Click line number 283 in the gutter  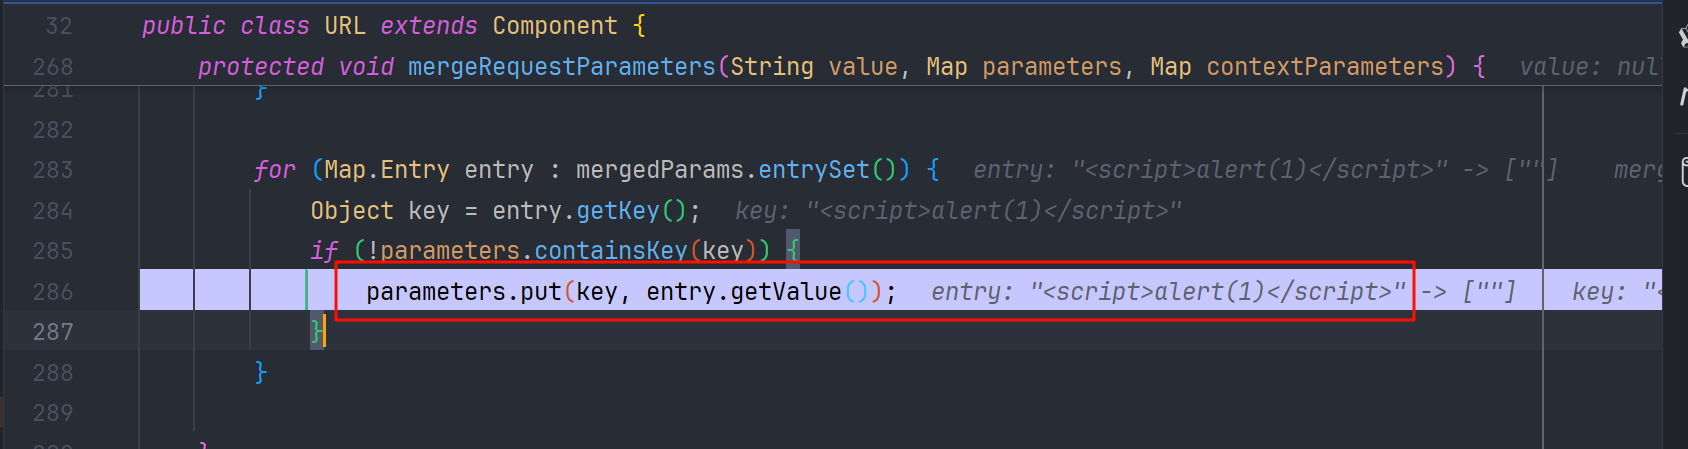pyautogui.click(x=53, y=170)
